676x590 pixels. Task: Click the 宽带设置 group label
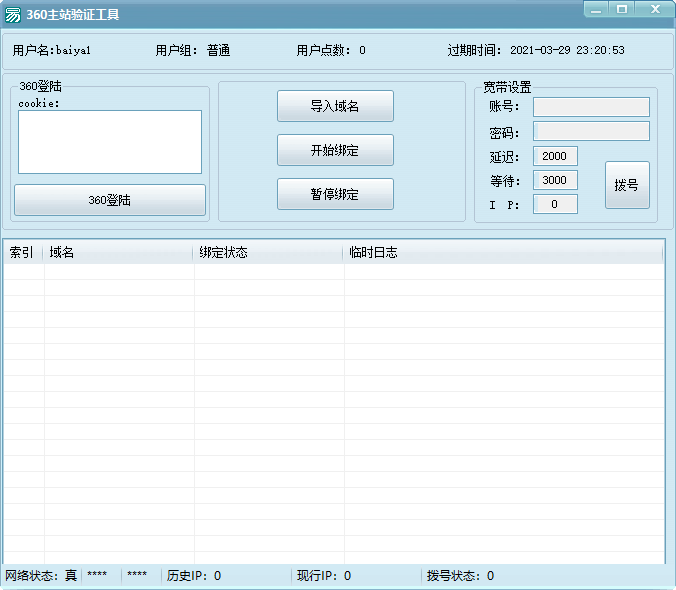click(x=507, y=87)
